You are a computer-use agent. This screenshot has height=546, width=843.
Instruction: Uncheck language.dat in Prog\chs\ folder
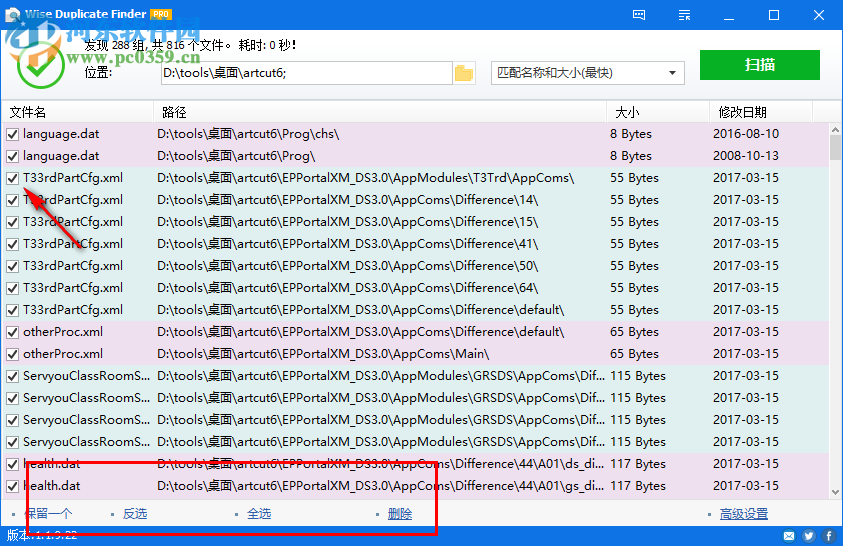coord(12,134)
